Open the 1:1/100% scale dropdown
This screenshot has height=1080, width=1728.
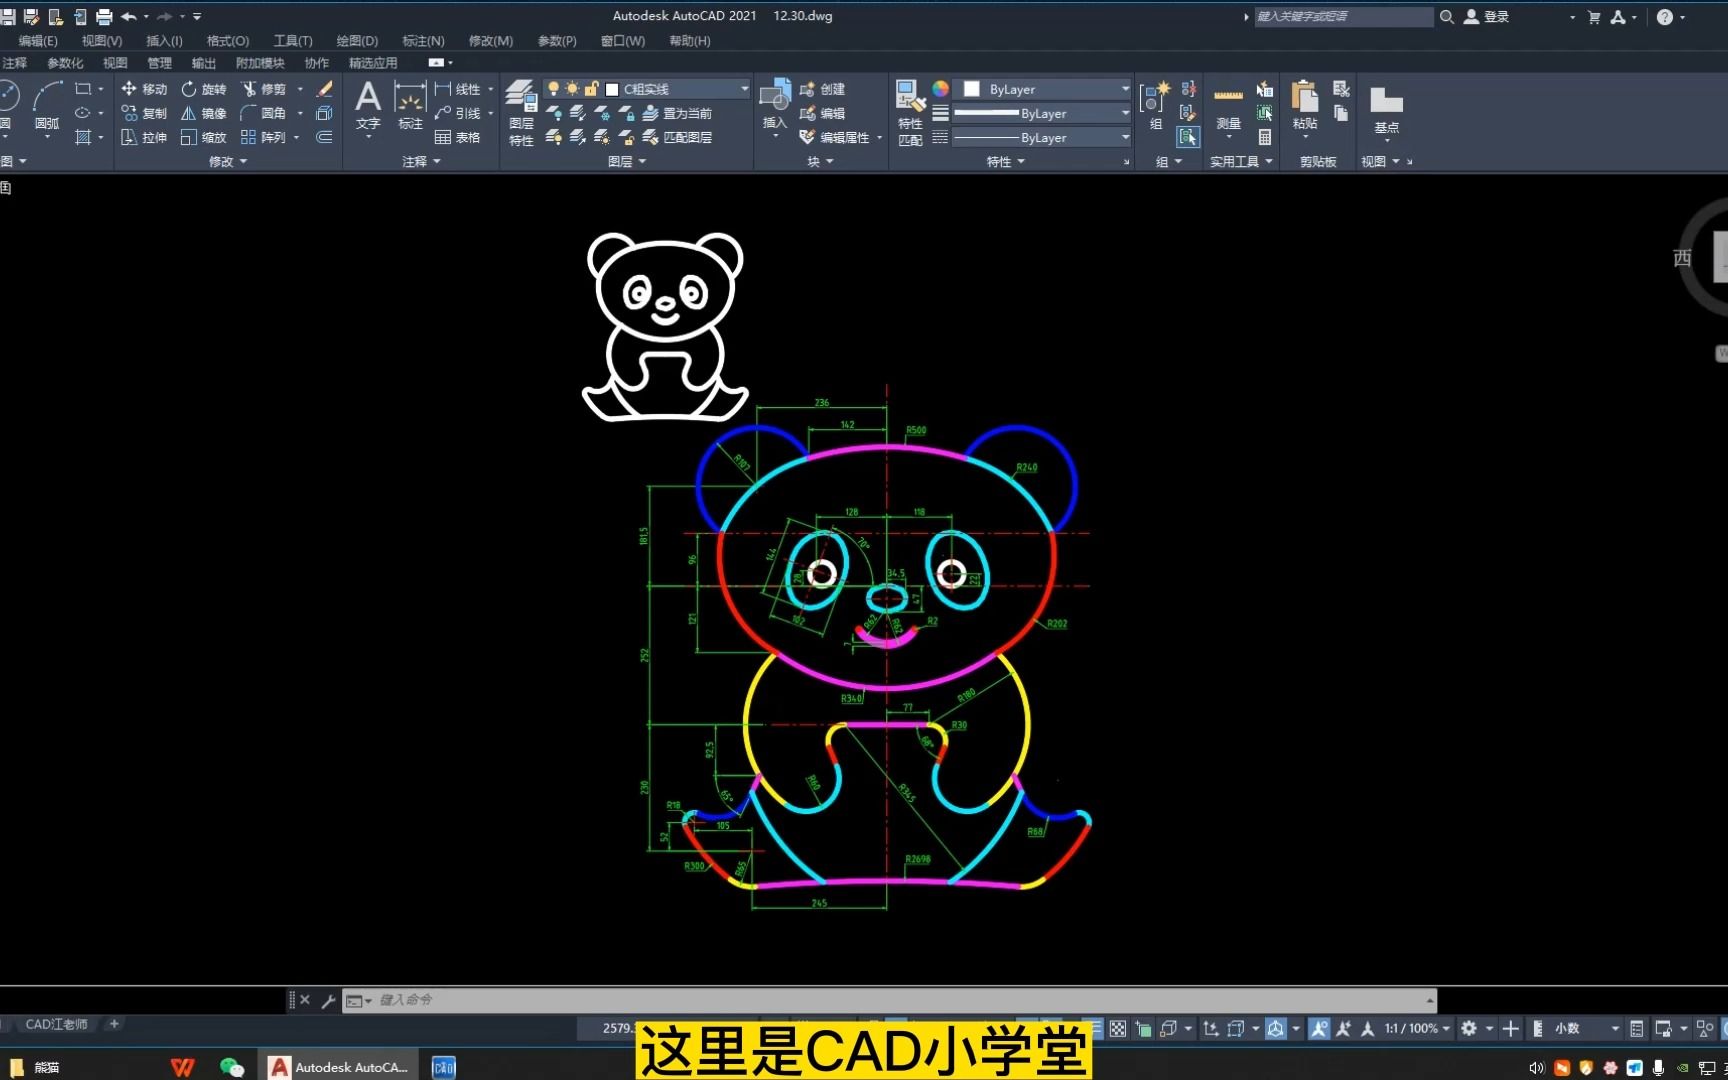1412,1028
